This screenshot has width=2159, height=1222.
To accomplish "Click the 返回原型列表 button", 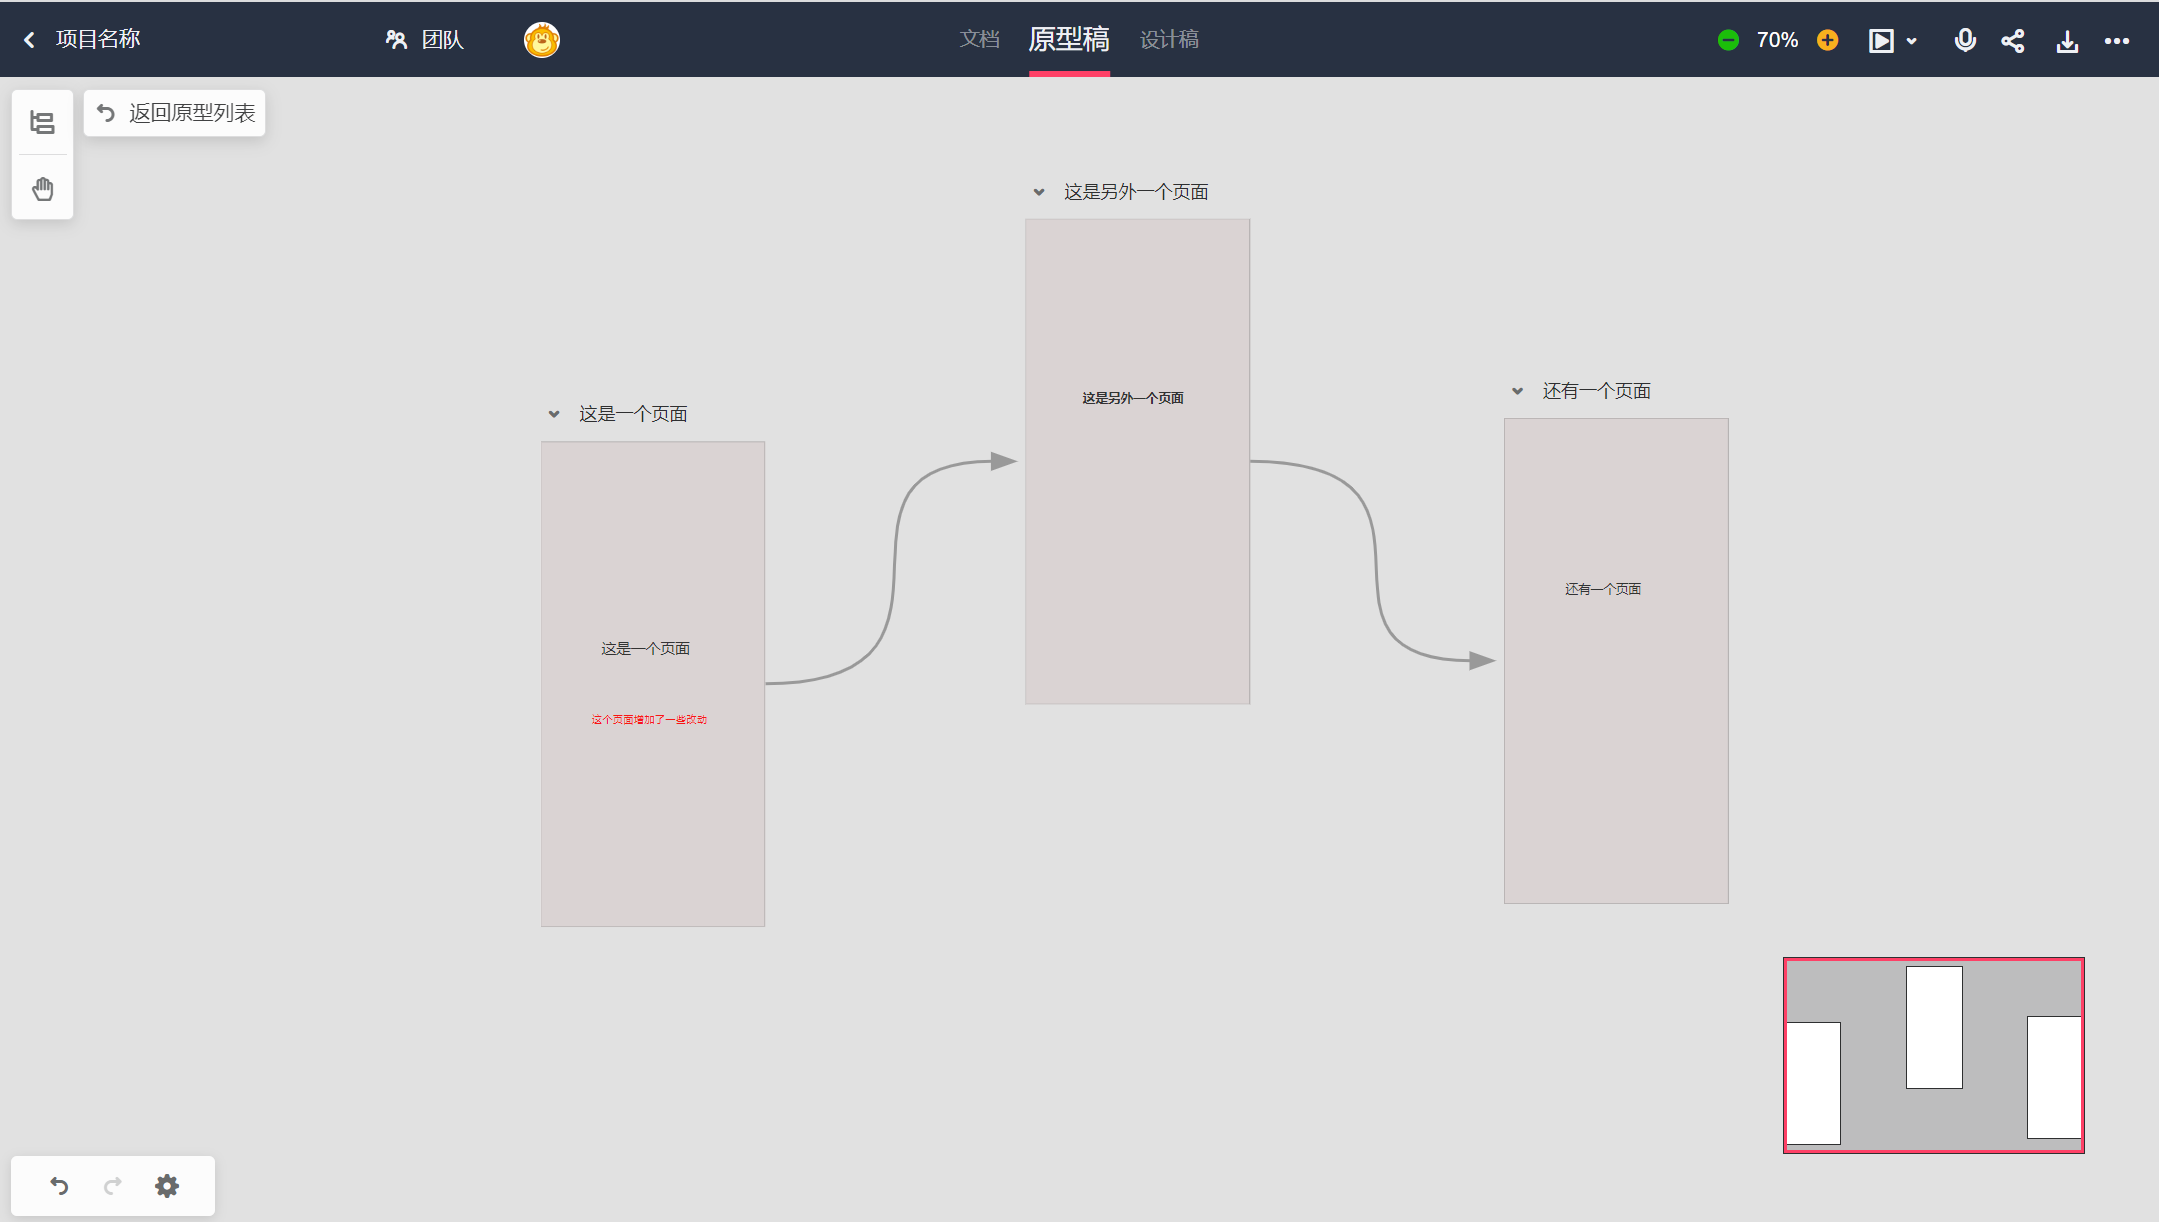I will click(x=175, y=113).
